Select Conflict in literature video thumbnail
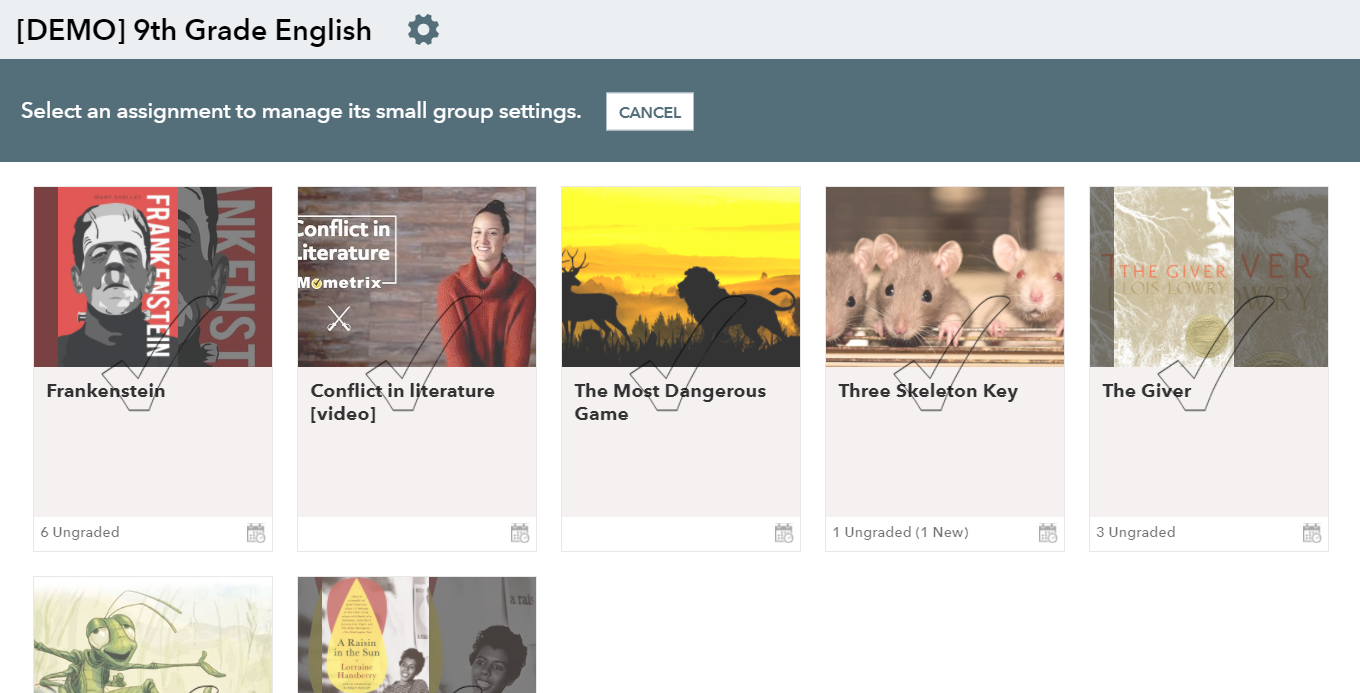The width and height of the screenshot is (1360, 693). (x=417, y=277)
